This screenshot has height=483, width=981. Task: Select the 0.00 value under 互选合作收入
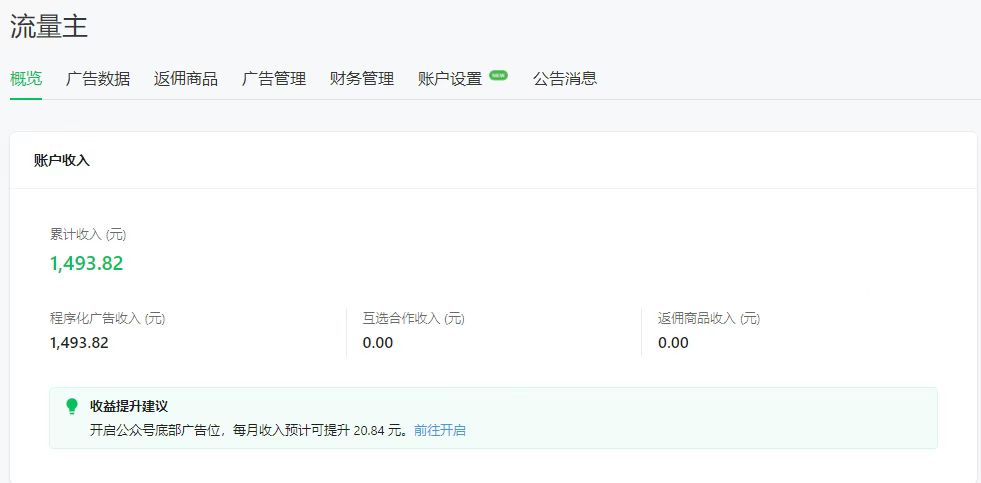(378, 343)
